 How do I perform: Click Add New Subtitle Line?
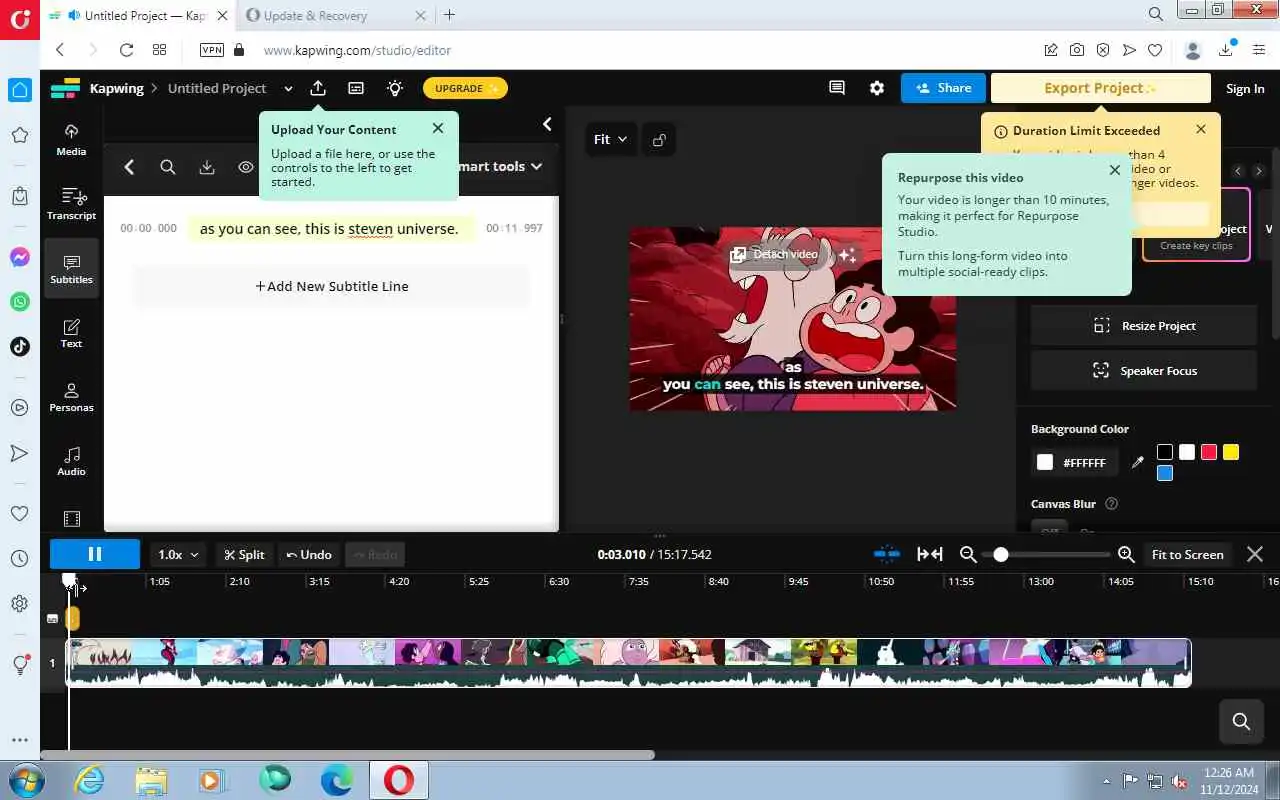(332, 286)
